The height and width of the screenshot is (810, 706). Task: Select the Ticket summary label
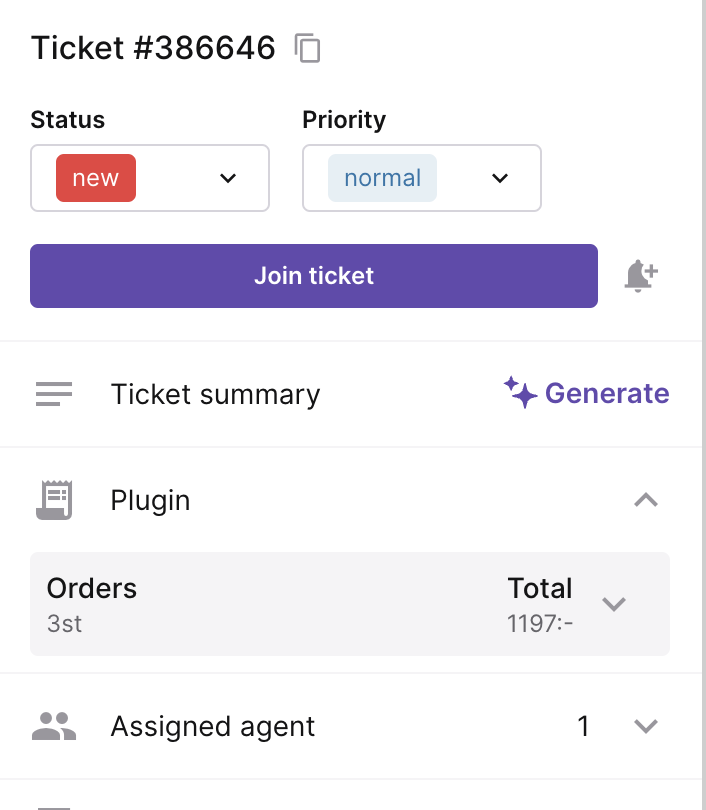215,394
